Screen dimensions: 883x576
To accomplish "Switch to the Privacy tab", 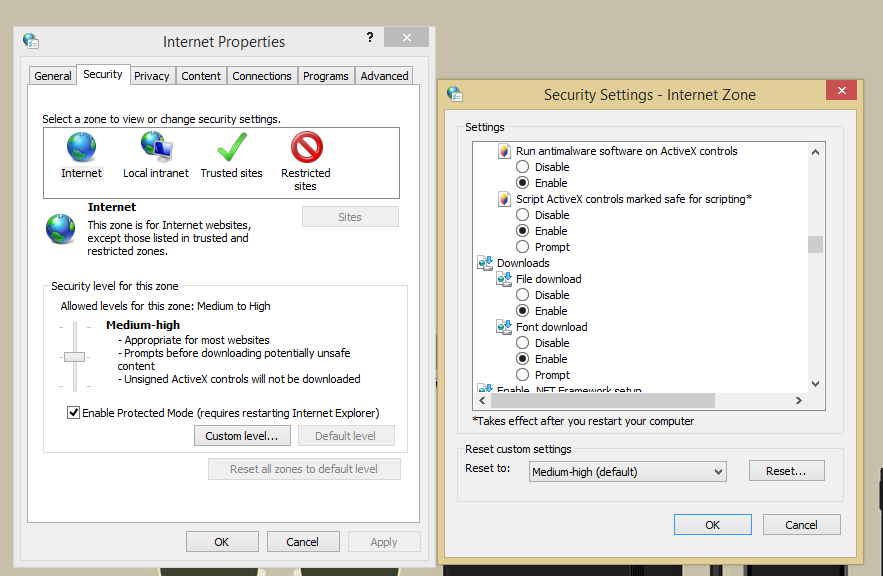I will pos(152,76).
